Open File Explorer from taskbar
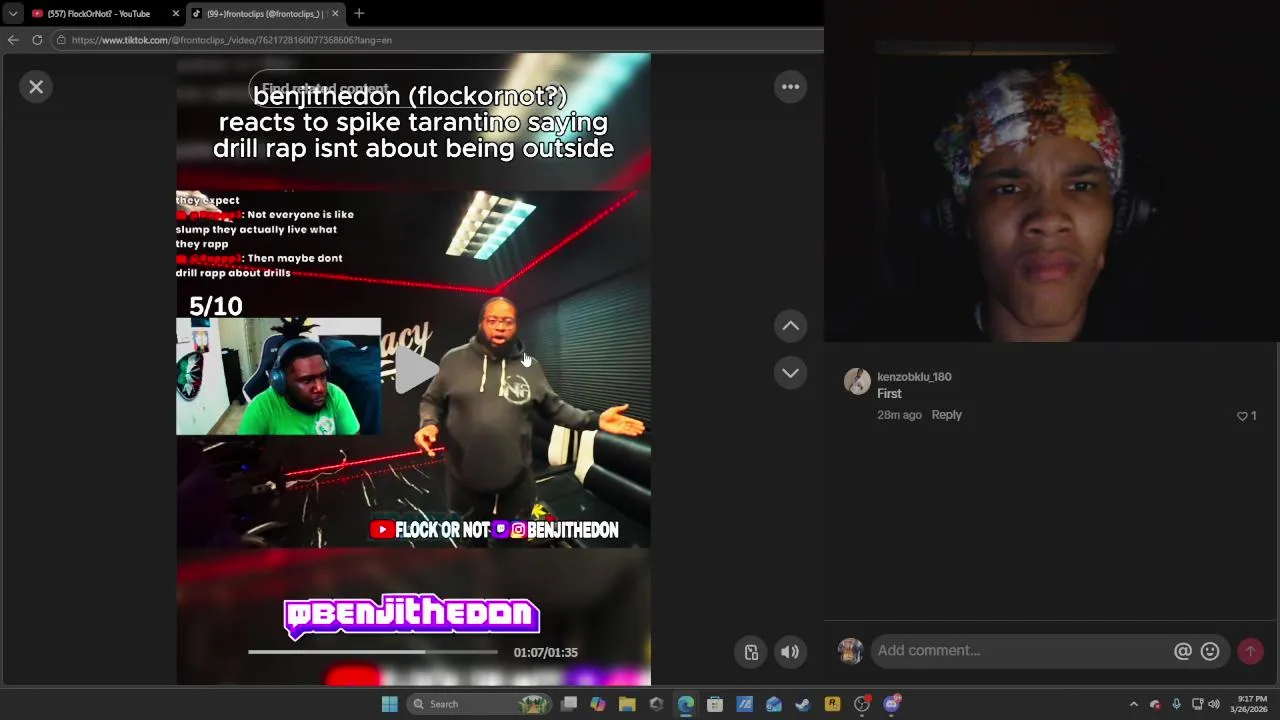 click(627, 704)
